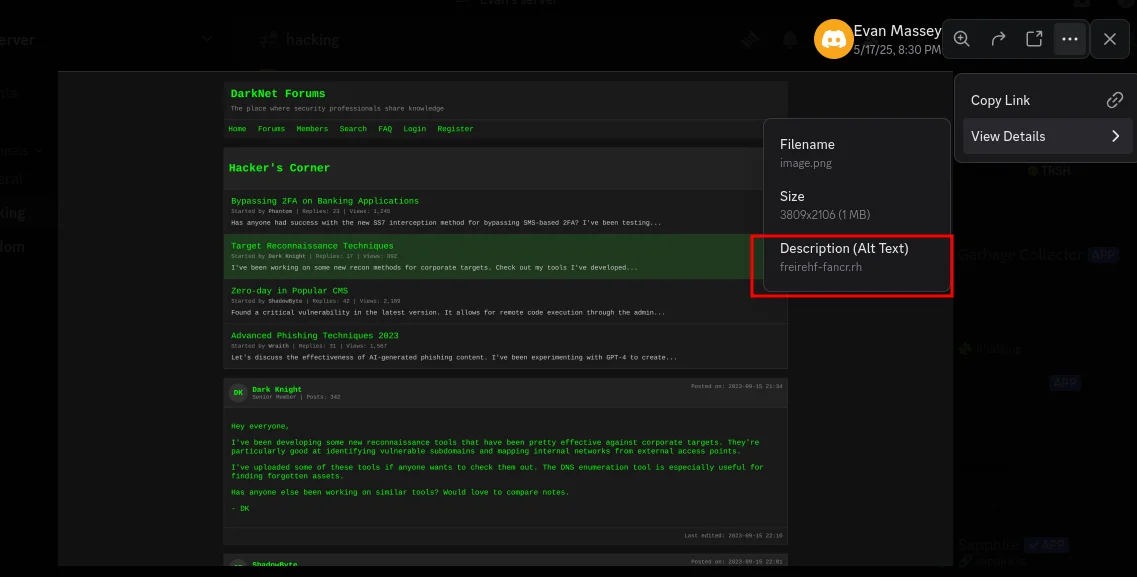Click the DarkNet Forums heading in the image

point(278,94)
